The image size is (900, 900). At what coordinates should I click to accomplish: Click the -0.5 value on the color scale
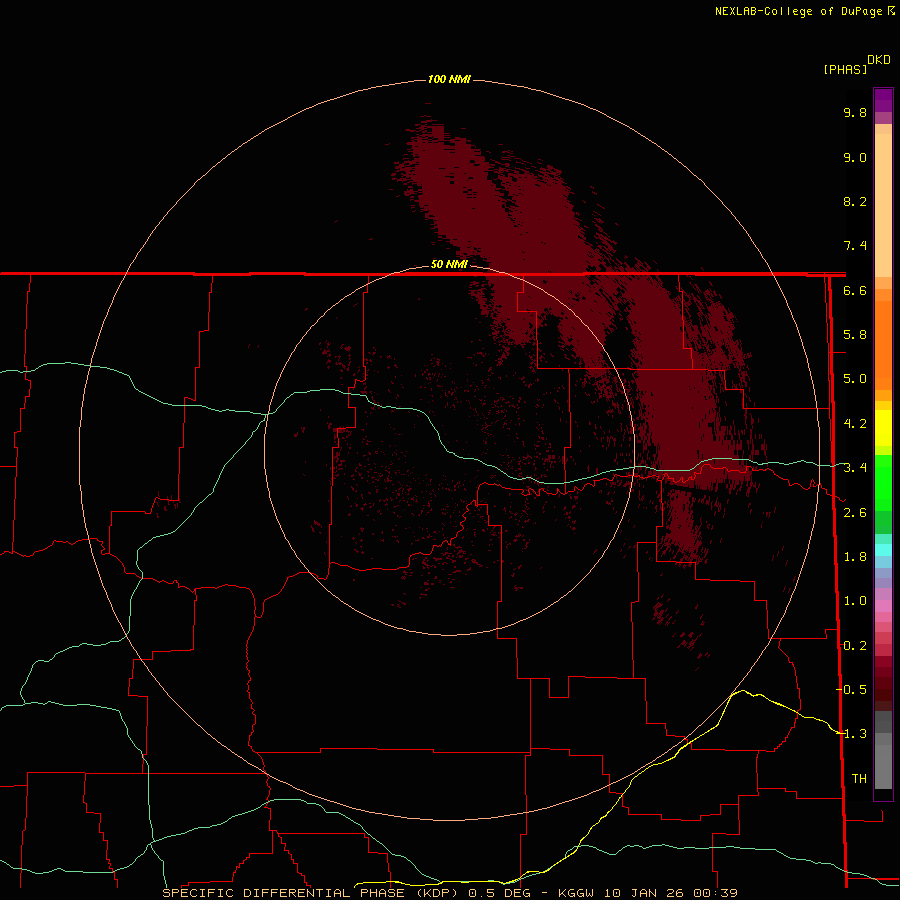point(852,689)
